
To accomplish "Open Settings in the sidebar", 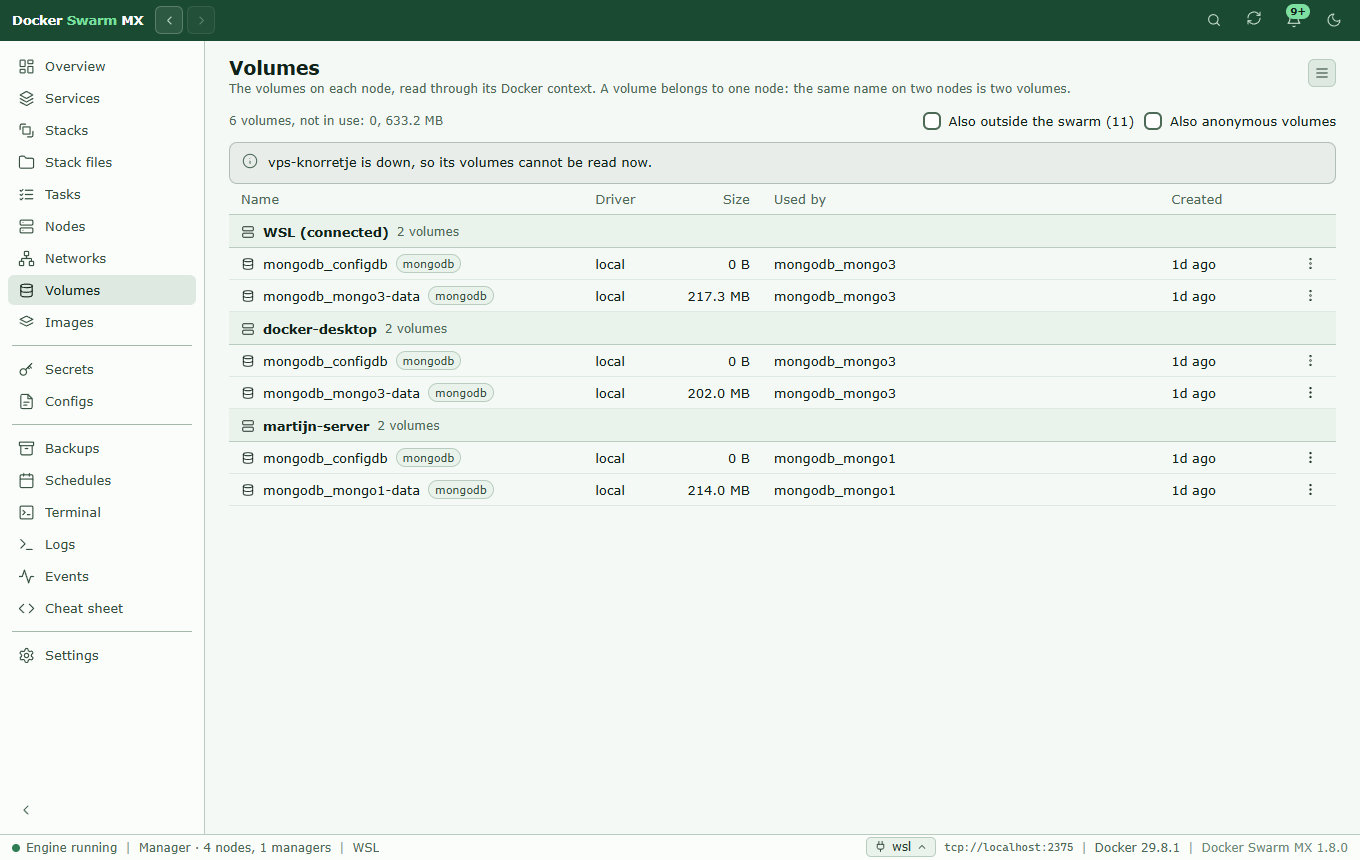I will pos(102,655).
